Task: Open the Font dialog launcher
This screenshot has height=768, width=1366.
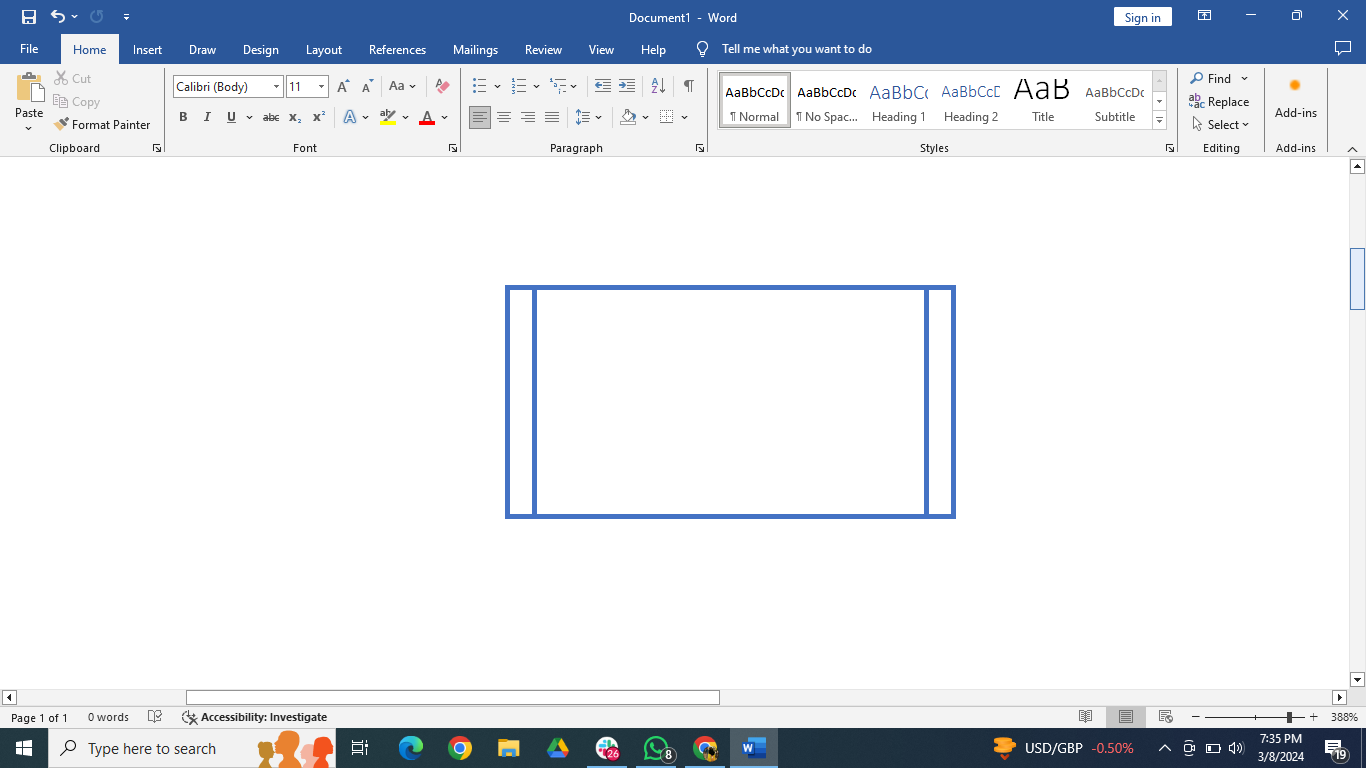Action: coord(453,148)
